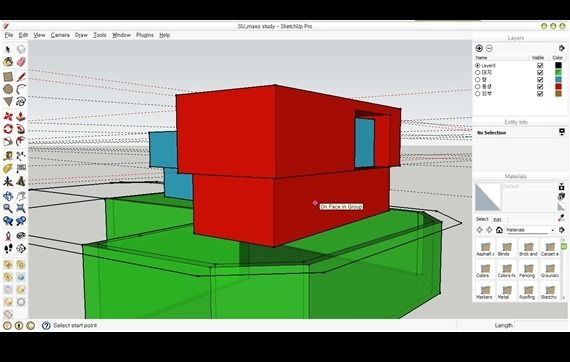Viewport: 570px width, 362px height.
Task: Select the Offset tool
Action: [21, 141]
